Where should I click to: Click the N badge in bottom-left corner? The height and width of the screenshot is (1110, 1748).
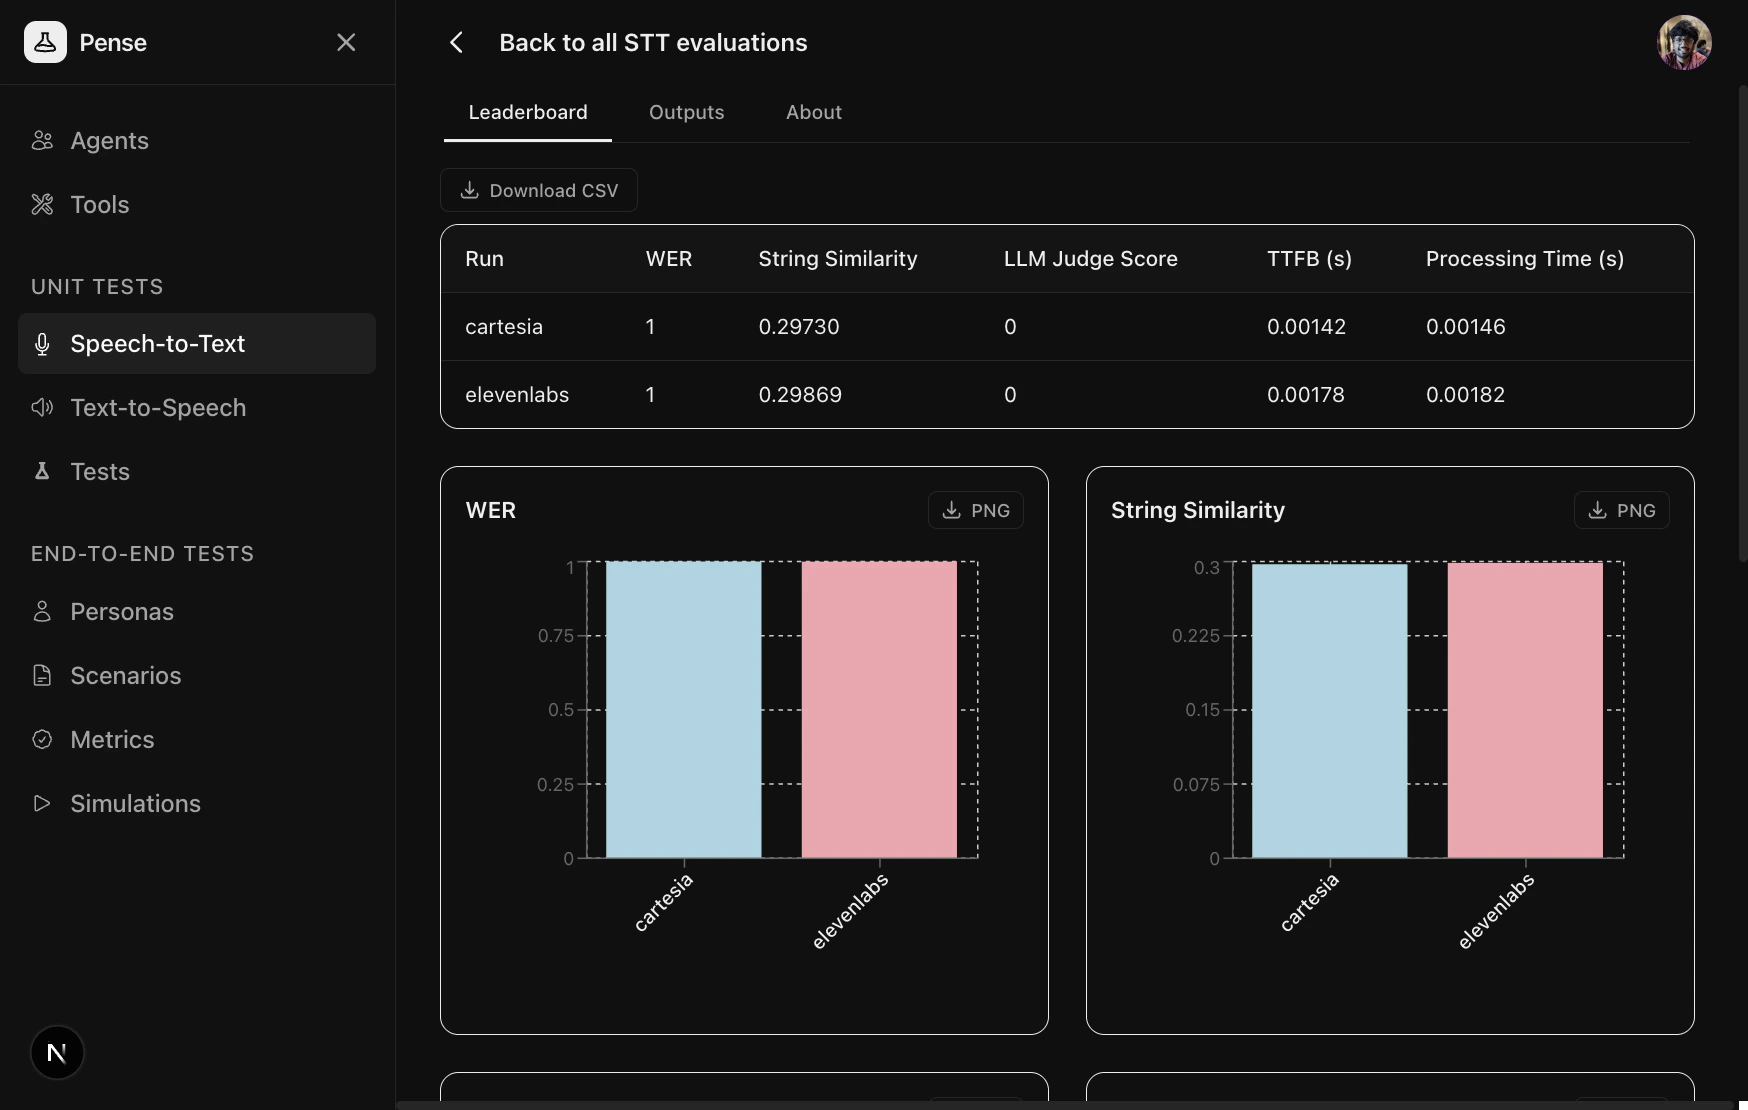click(x=57, y=1052)
